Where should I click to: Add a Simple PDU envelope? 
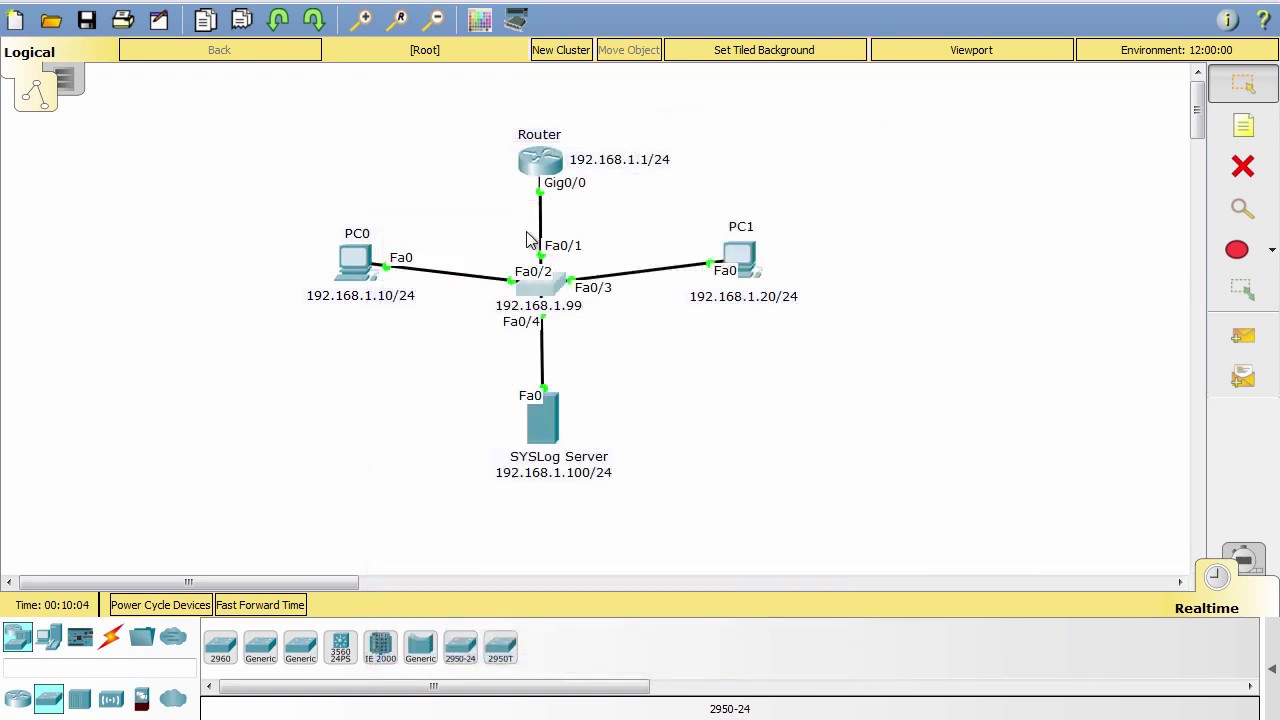[x=1243, y=336]
